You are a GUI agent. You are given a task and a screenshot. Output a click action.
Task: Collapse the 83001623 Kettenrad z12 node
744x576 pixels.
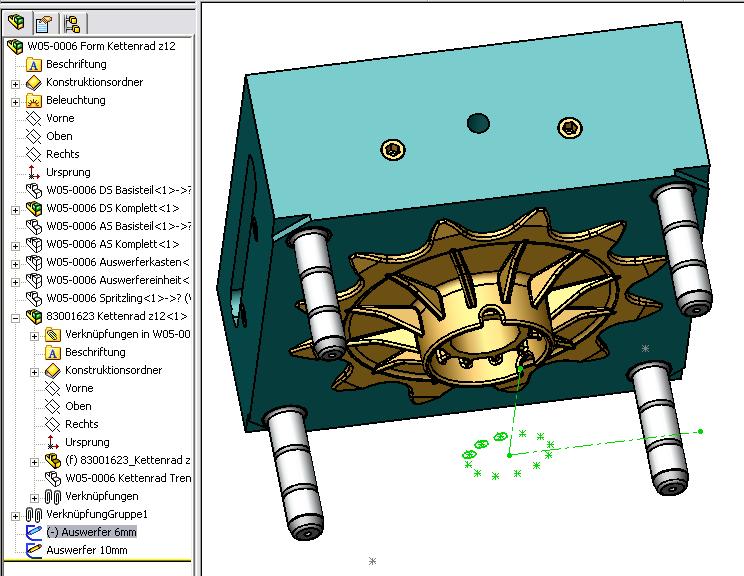(15, 318)
